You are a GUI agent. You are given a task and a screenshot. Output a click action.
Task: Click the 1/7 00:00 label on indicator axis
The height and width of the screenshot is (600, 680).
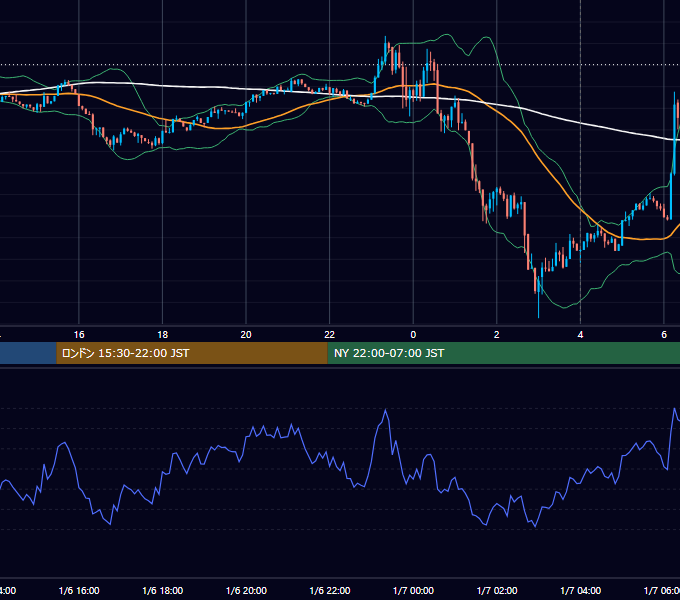[x=413, y=590]
